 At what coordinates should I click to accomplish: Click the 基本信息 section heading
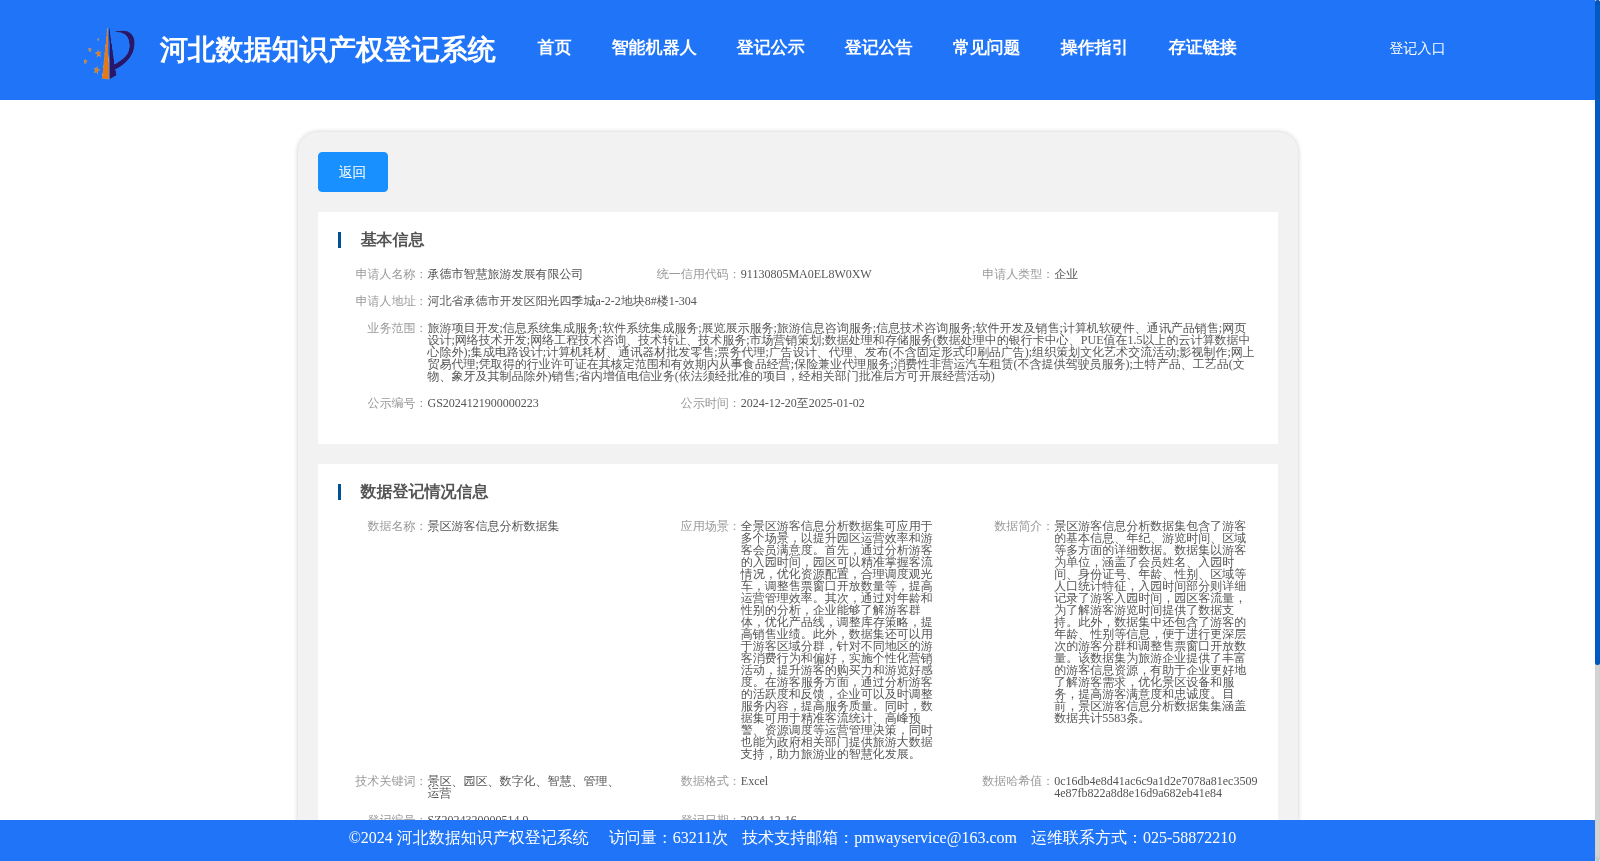(x=392, y=240)
